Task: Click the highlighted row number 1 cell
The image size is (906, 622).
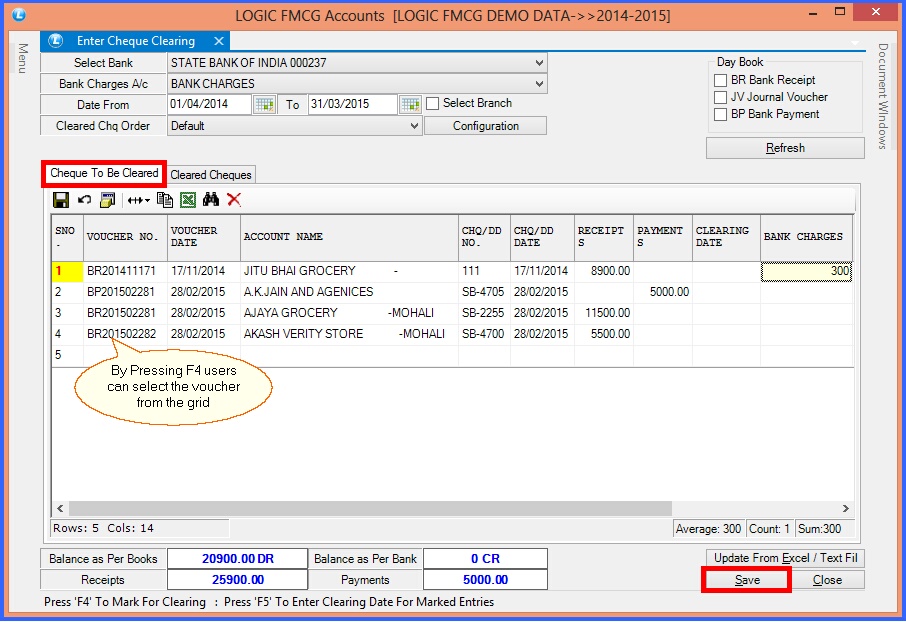Action: [68, 271]
